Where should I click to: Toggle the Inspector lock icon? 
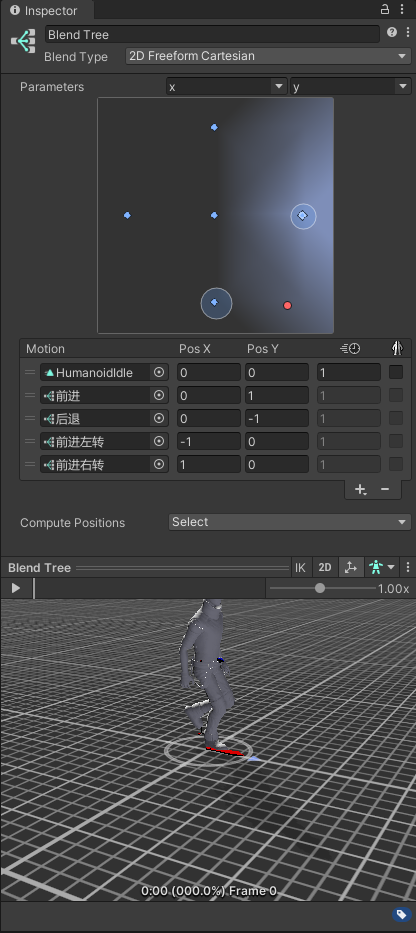[x=385, y=9]
